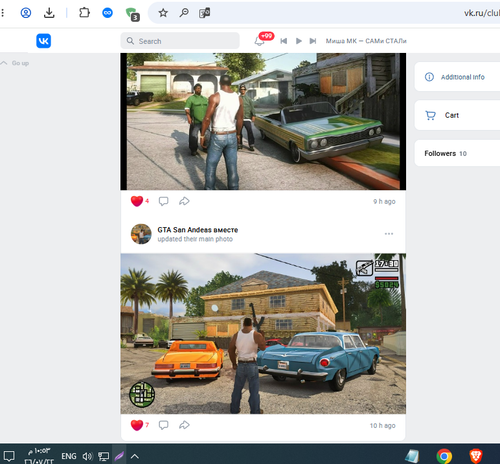
Task: Open the Grove Street gang meeting photo
Action: [x=263, y=121]
